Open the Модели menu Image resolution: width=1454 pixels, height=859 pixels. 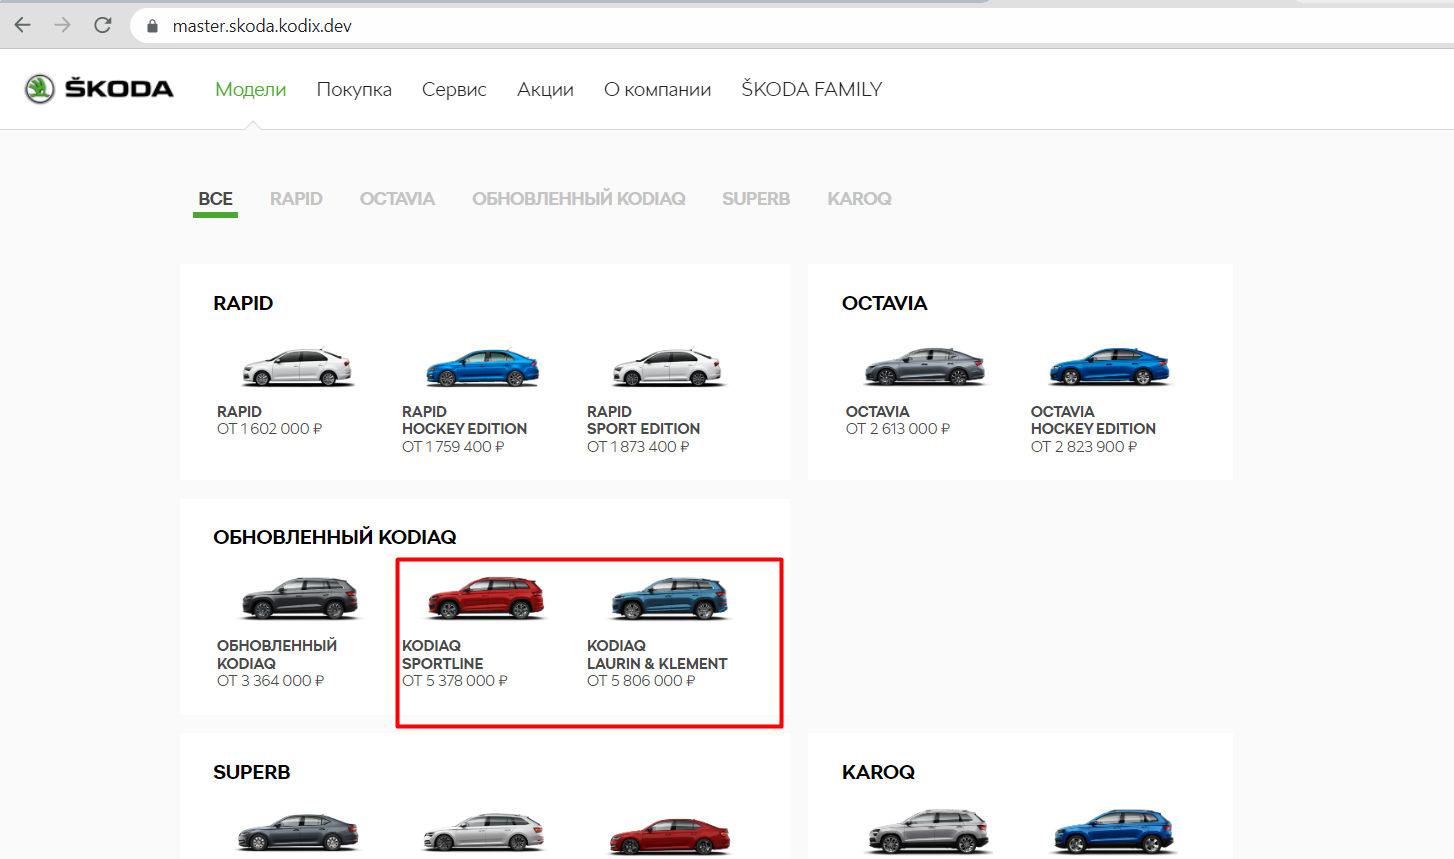[251, 89]
